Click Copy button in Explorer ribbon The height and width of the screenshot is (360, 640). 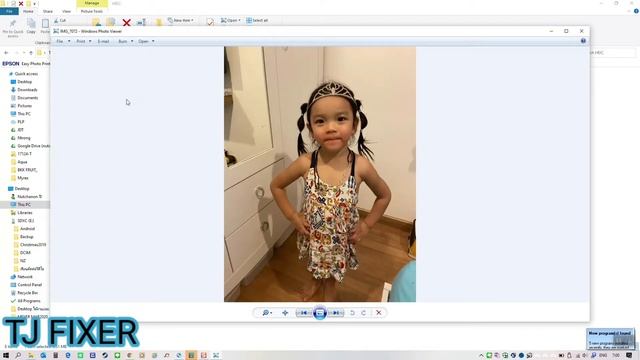pyautogui.click(x=31, y=27)
